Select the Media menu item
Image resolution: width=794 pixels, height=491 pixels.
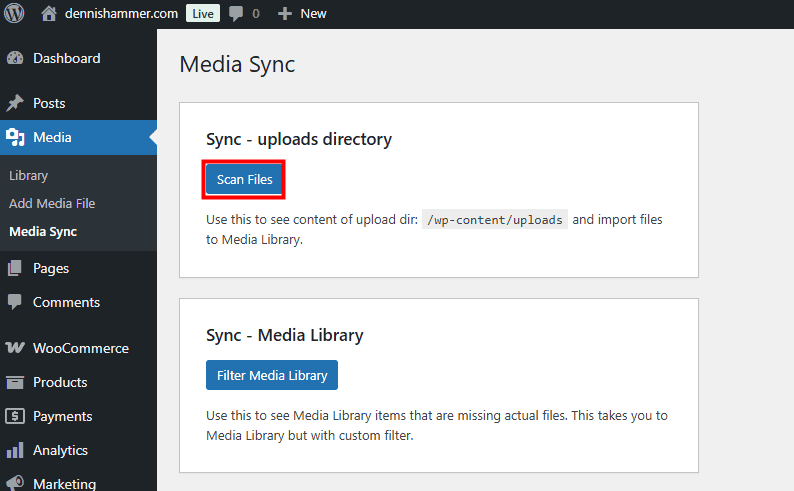pyautogui.click(x=52, y=137)
